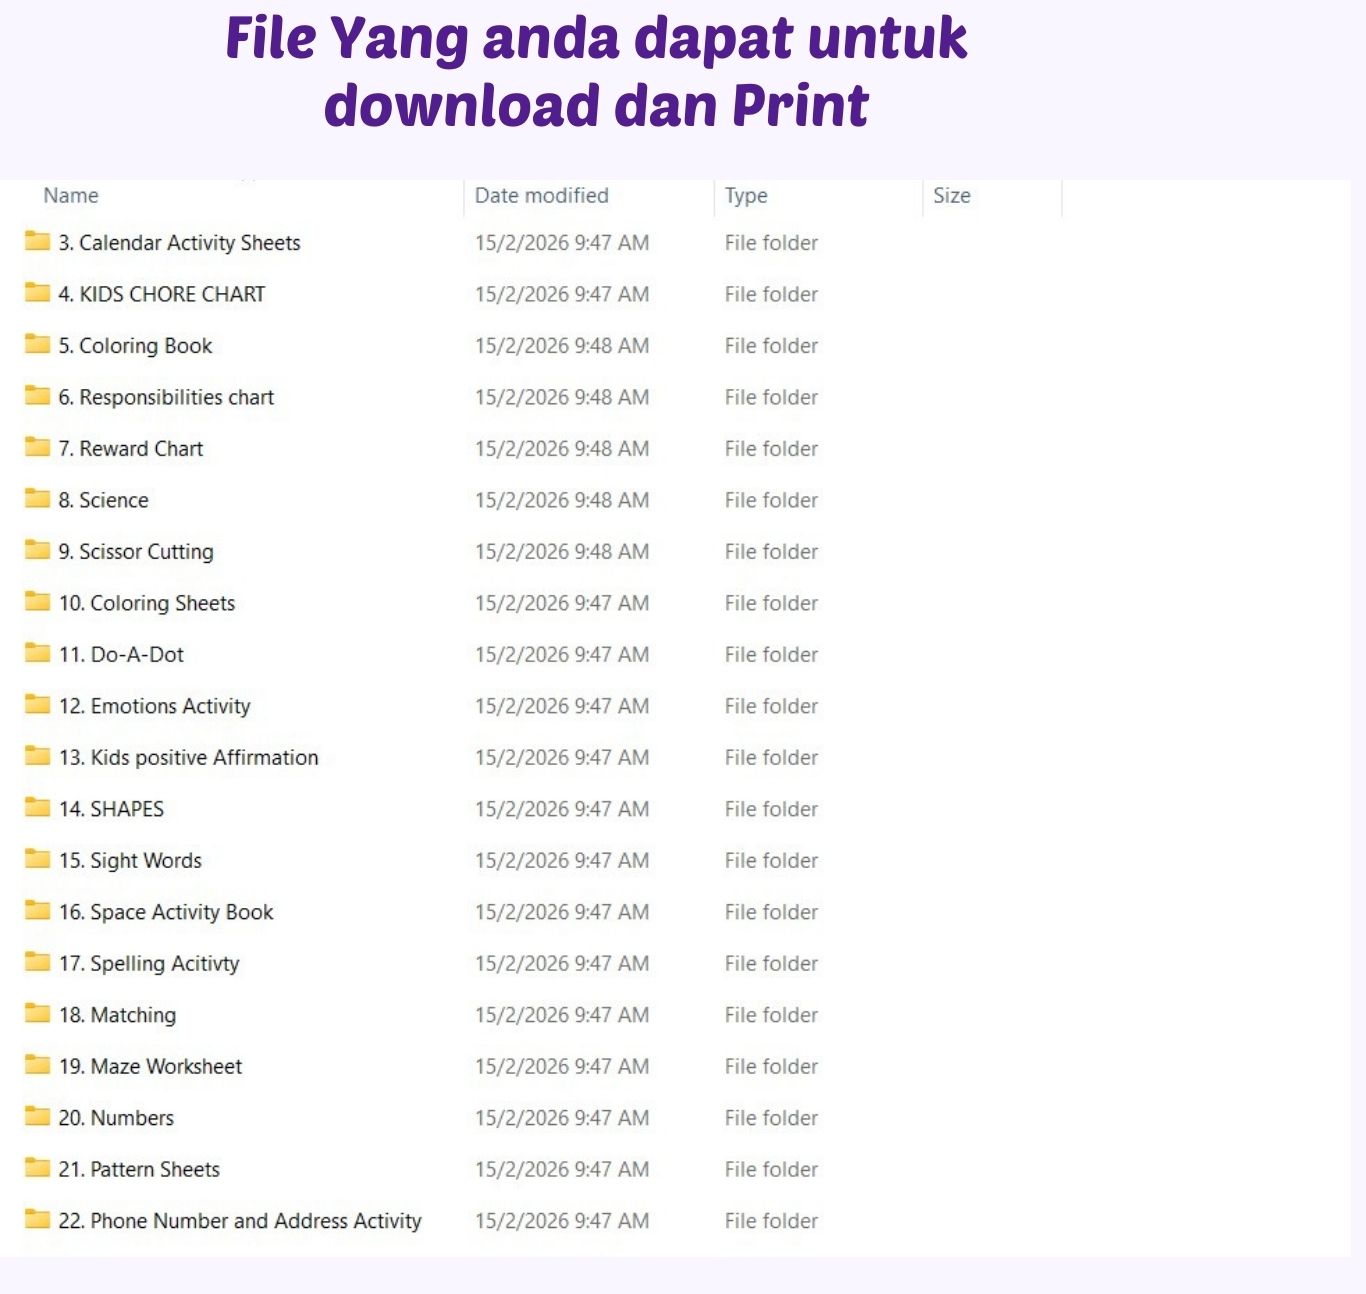Select '12. Emotions Activity' folder name
1366x1294 pixels.
tap(155, 706)
